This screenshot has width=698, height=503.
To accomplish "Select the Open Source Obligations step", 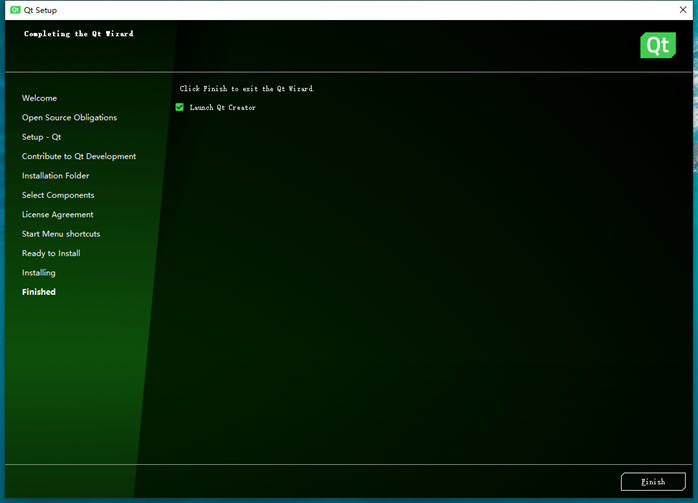I will point(69,118).
